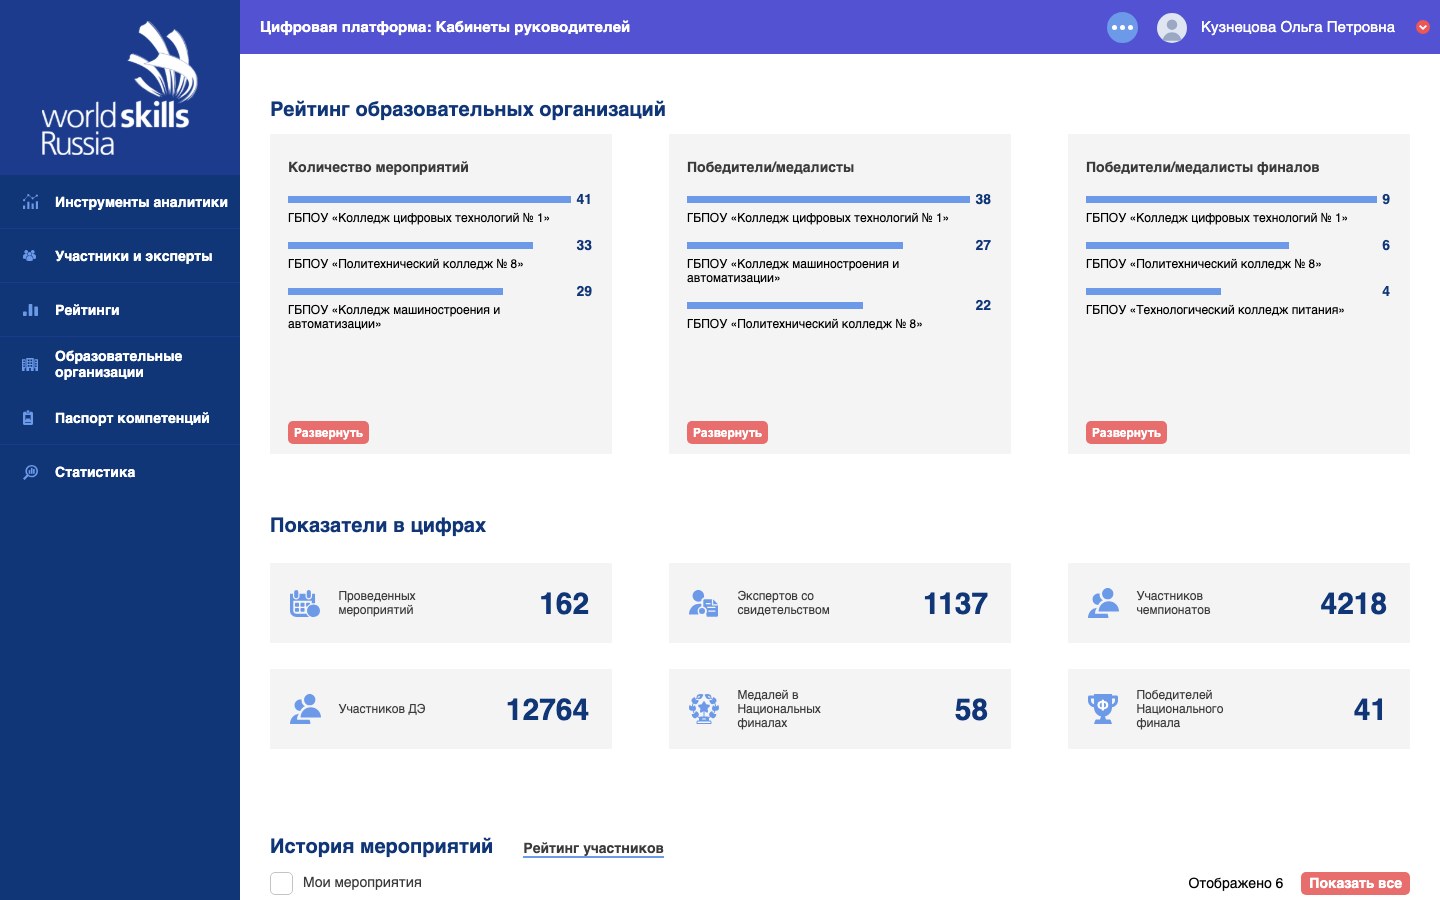1440x900 pixels.
Task: Click the finals bar with value 9
Action: 1231,199
